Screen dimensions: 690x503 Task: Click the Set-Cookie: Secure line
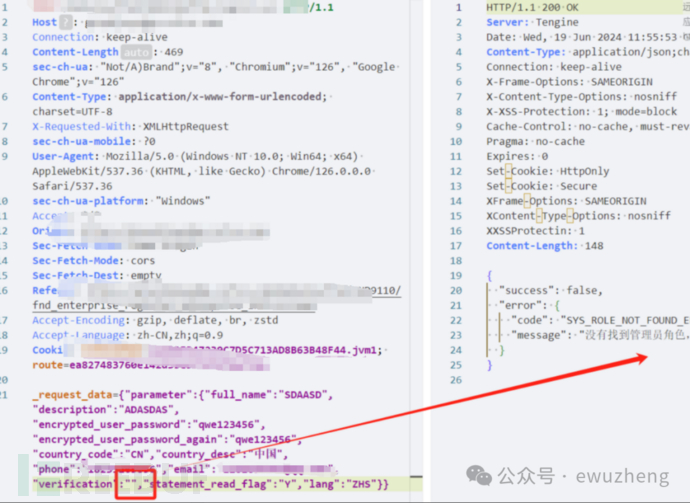click(542, 187)
